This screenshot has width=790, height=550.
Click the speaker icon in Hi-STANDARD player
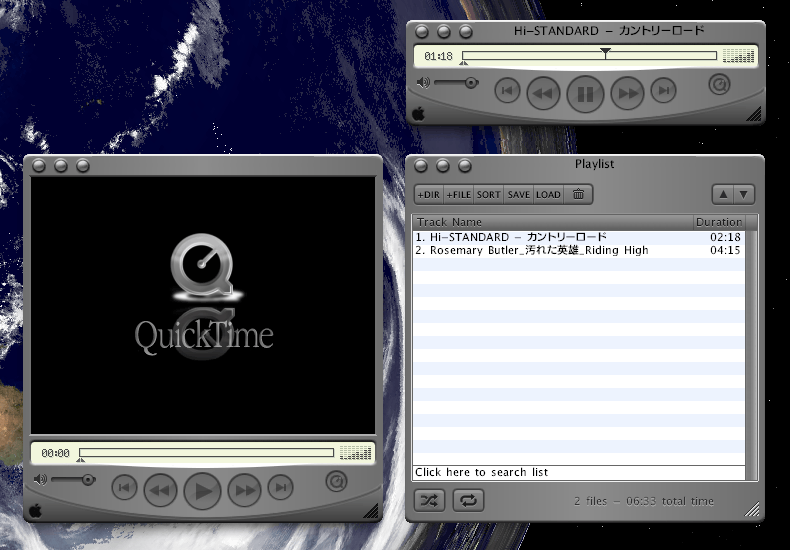coord(423,83)
